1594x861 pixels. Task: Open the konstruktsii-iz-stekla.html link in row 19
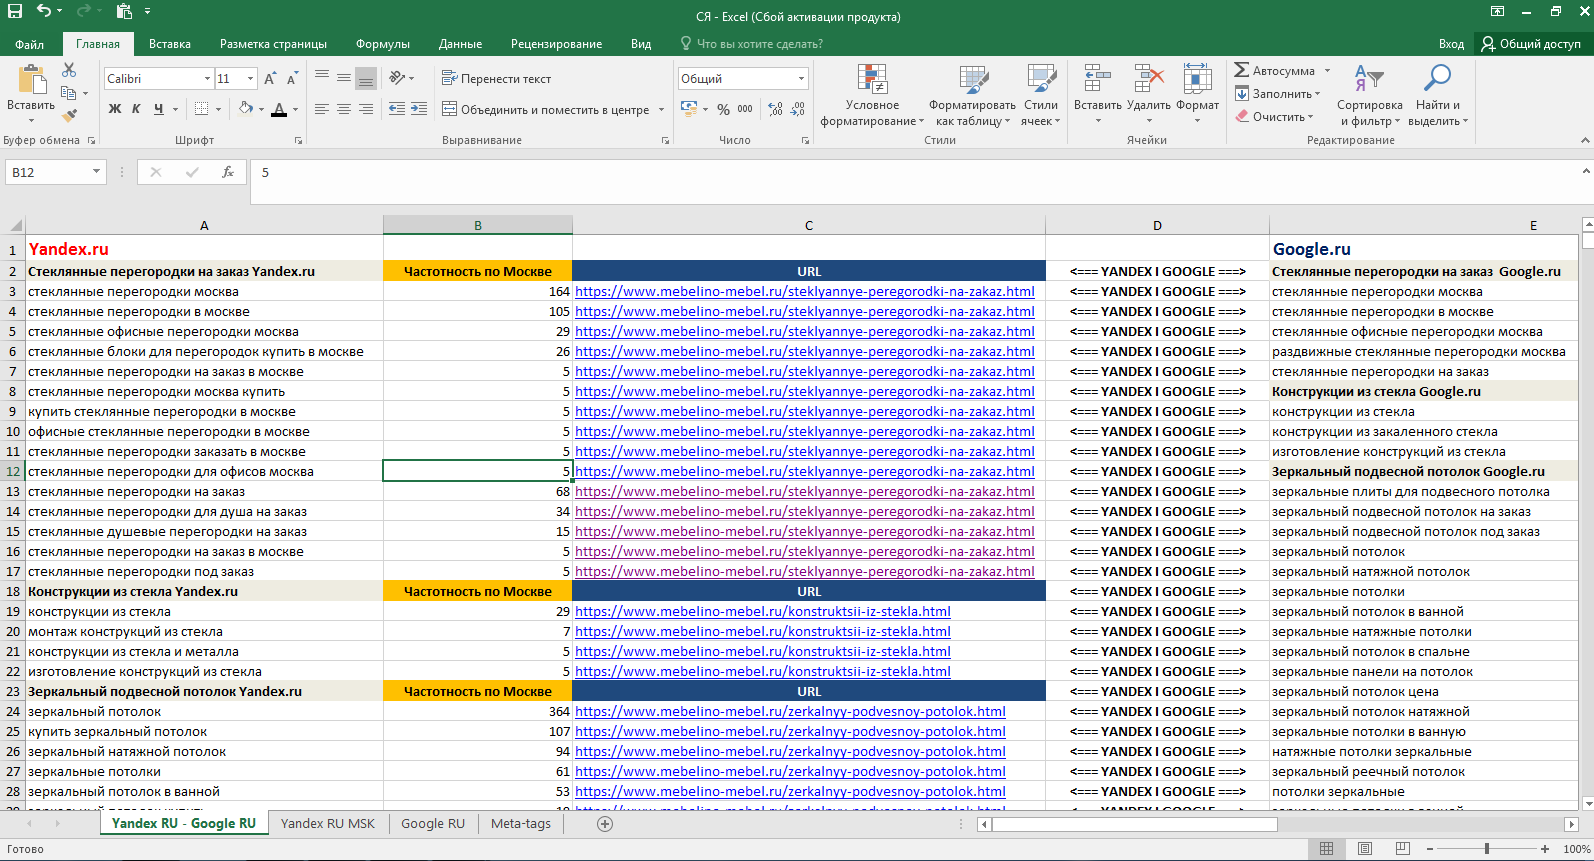pyautogui.click(x=763, y=611)
